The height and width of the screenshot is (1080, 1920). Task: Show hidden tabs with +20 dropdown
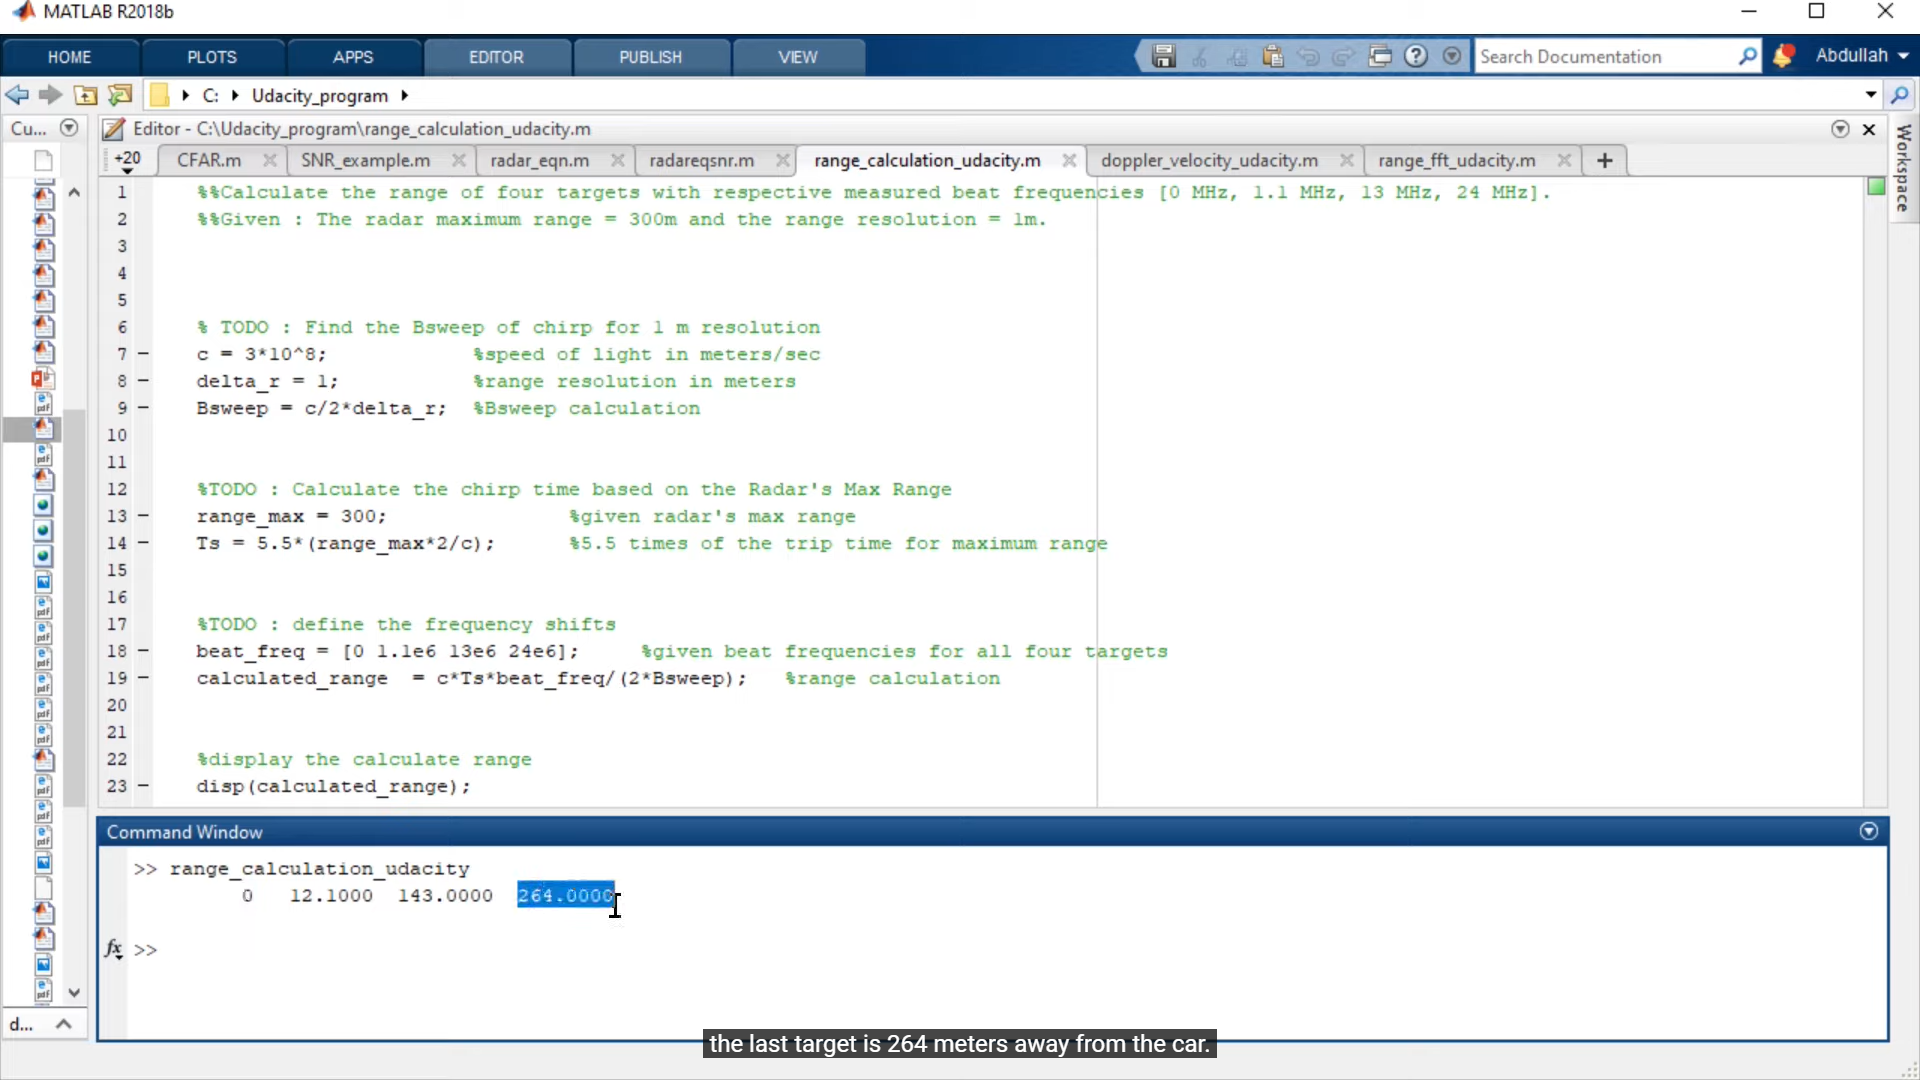click(x=127, y=161)
